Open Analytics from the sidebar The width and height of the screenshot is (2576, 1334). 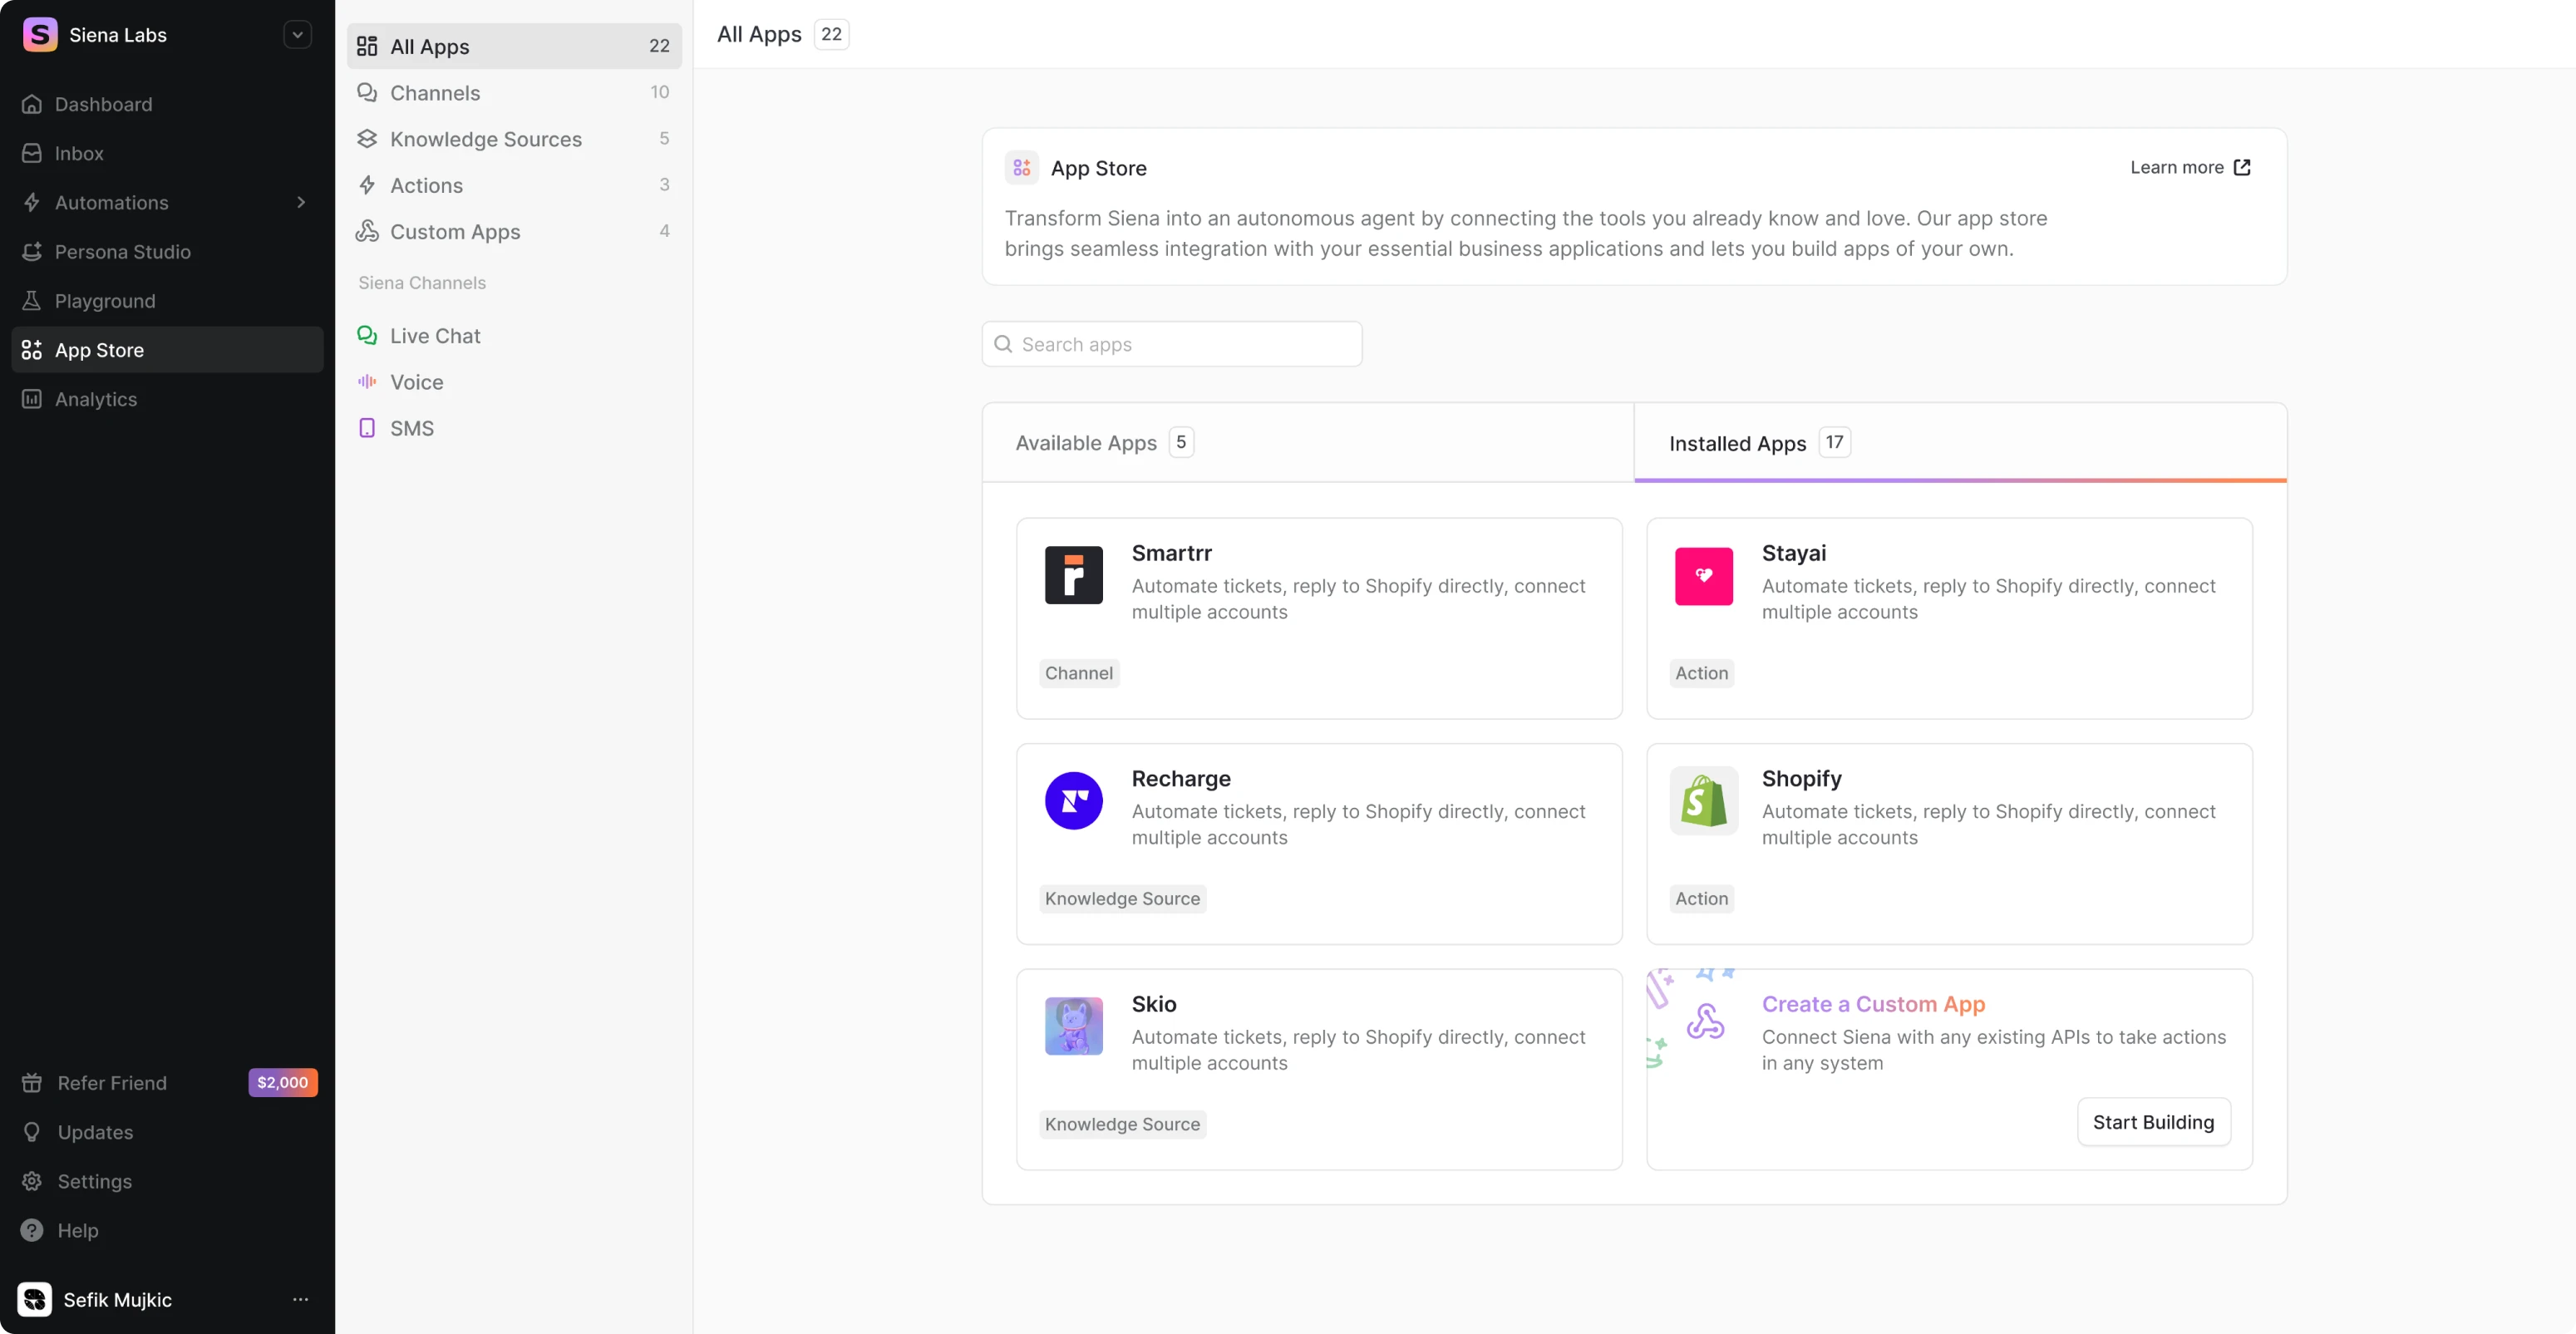tap(96, 399)
